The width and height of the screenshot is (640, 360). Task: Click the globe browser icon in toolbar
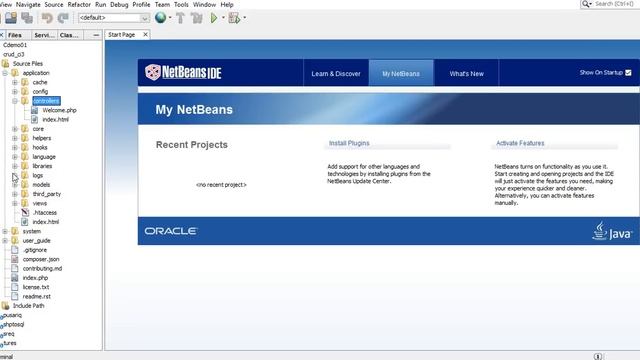[160, 18]
